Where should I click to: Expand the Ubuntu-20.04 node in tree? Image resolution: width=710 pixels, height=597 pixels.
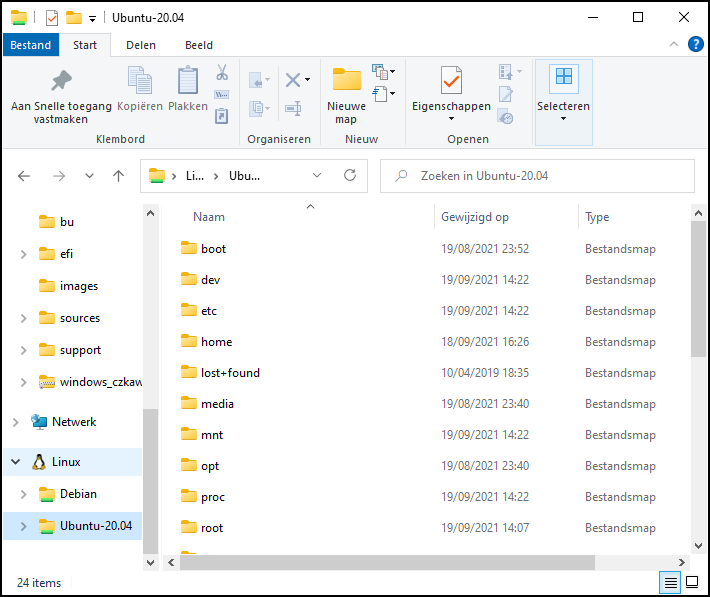(24, 526)
